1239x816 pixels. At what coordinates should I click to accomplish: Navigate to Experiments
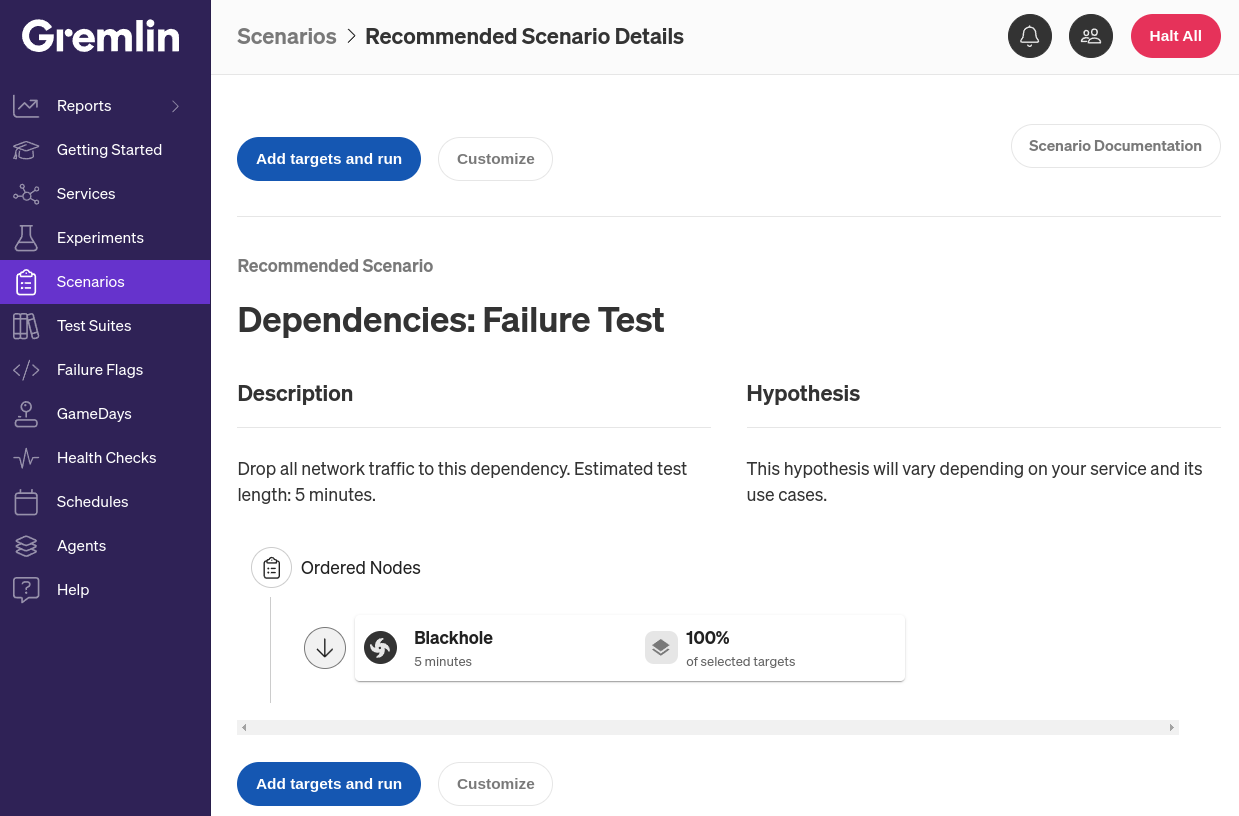105,238
